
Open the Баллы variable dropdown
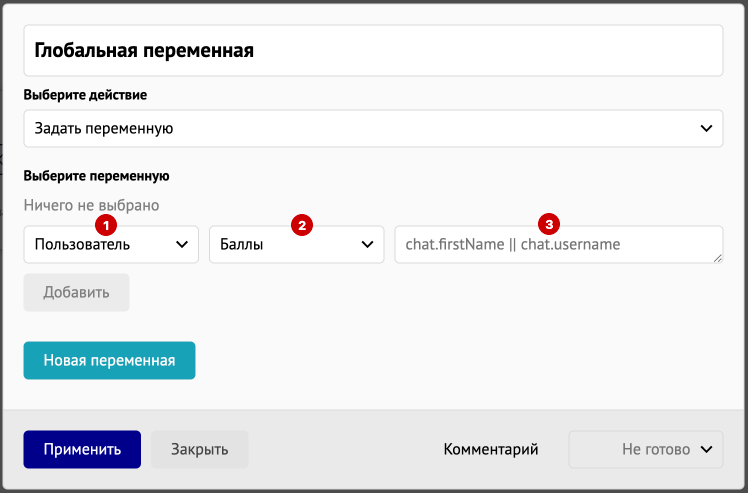[x=297, y=244]
